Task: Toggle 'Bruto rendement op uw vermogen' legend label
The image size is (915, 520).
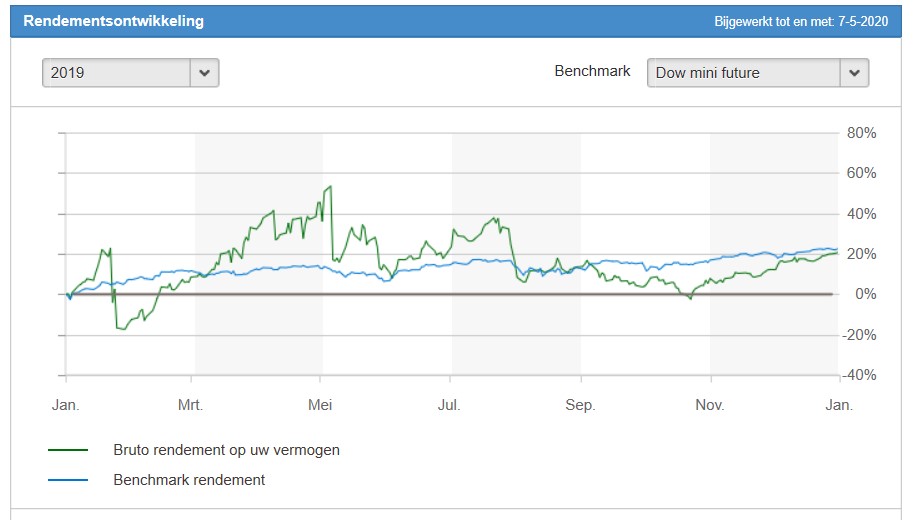Action: pyautogui.click(x=227, y=450)
